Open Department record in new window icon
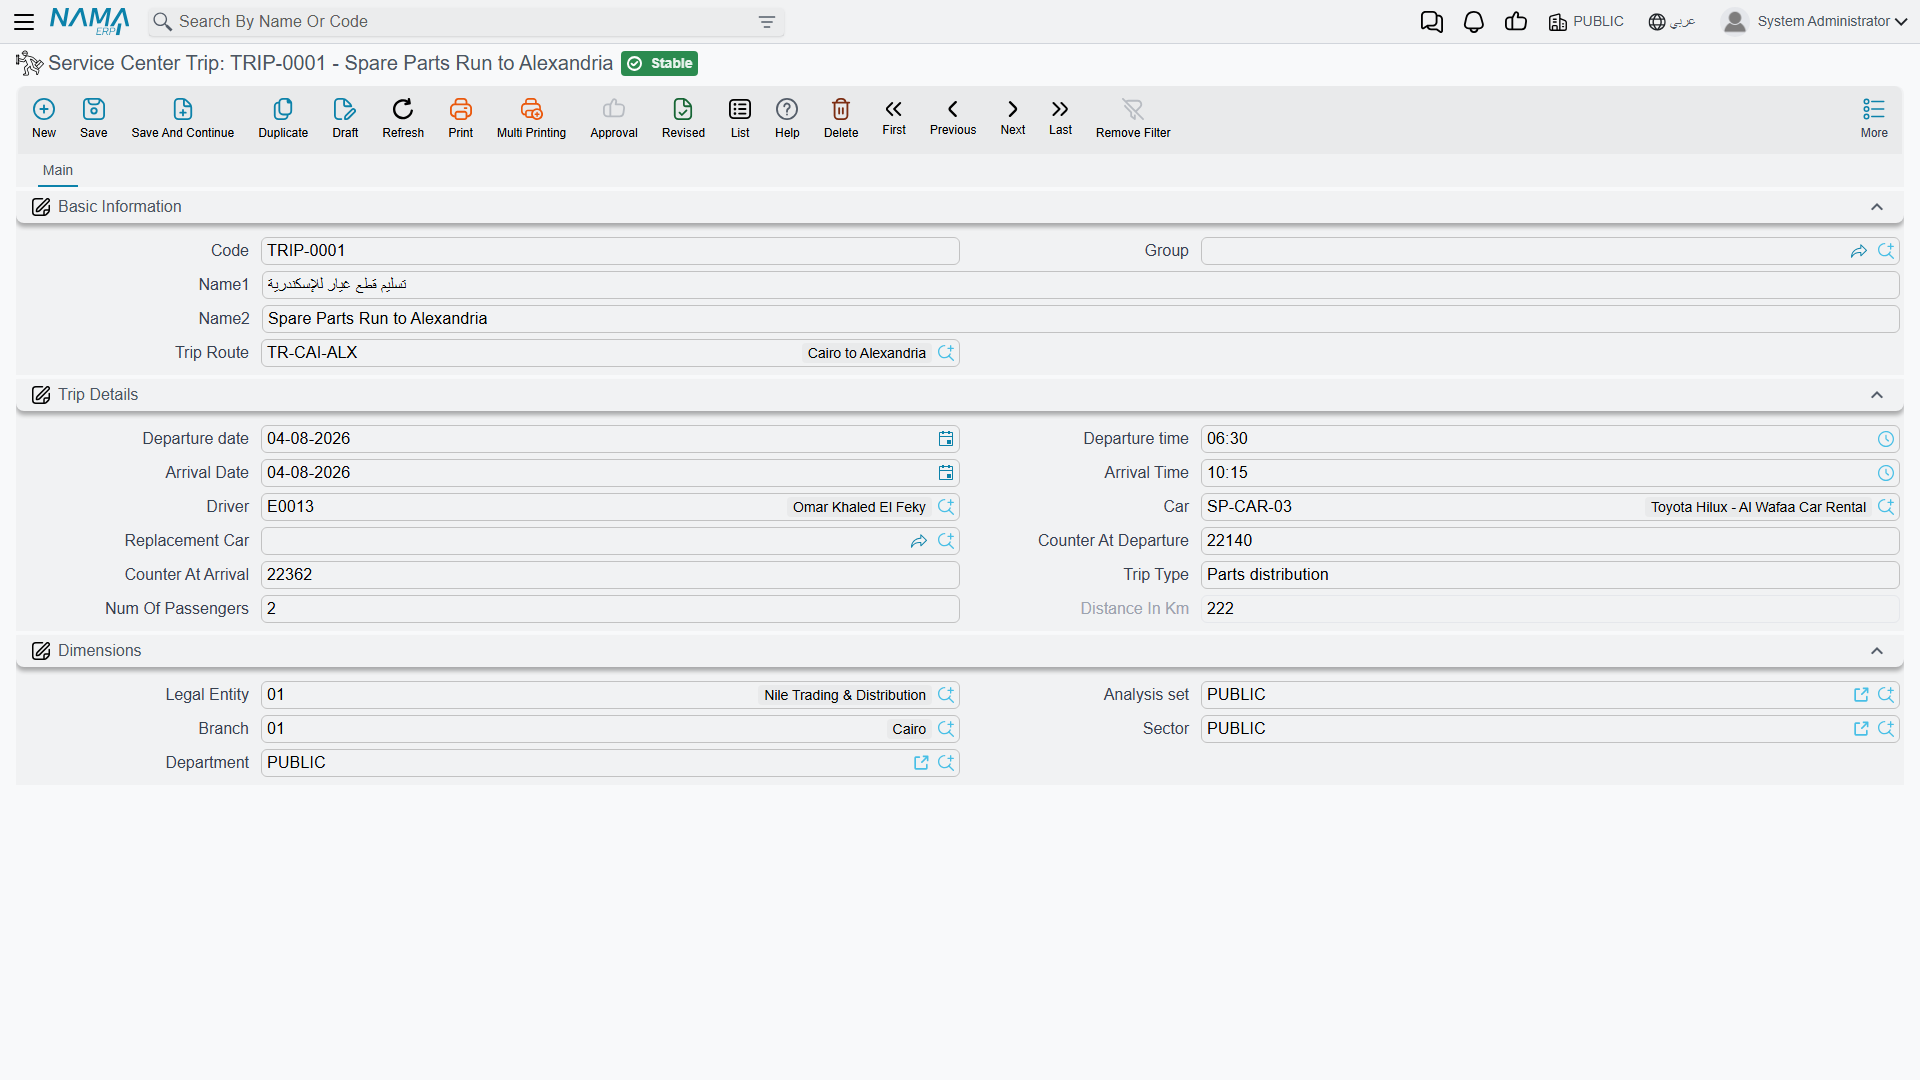The height and width of the screenshot is (1080, 1920). 921,763
